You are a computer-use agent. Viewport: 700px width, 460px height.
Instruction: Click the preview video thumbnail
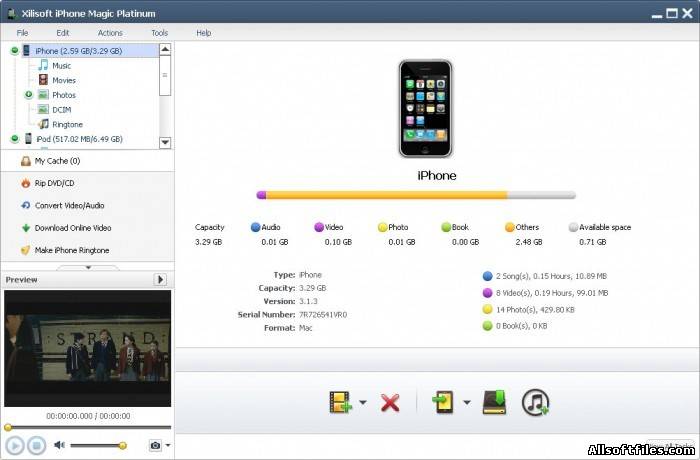click(88, 348)
